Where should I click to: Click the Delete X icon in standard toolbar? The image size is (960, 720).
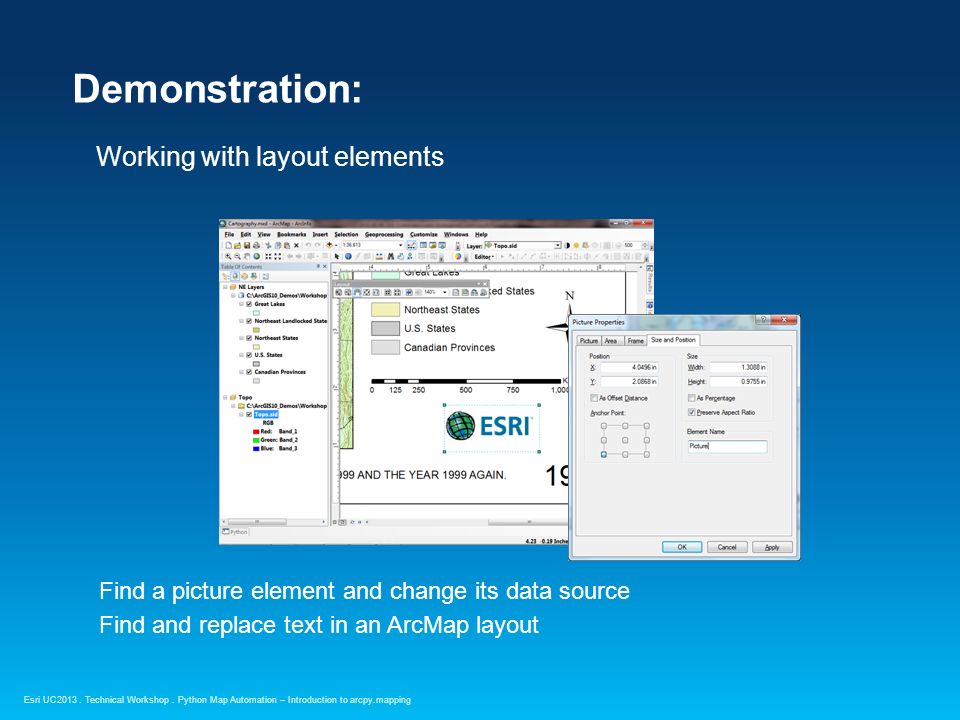click(296, 246)
